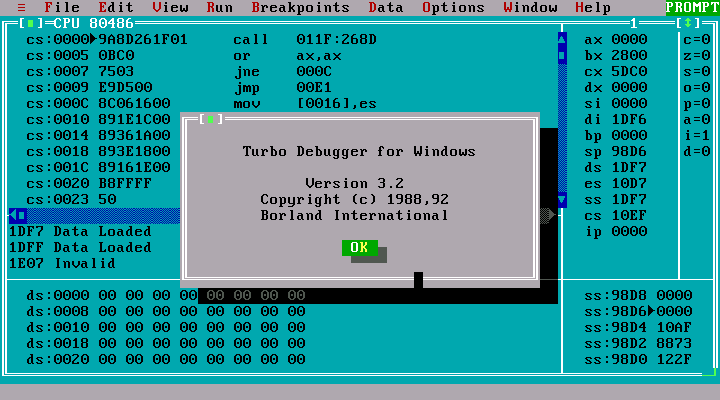This screenshot has height=400, width=720.
Task: Toggle the zero flag z=0
Action: (x=697, y=56)
